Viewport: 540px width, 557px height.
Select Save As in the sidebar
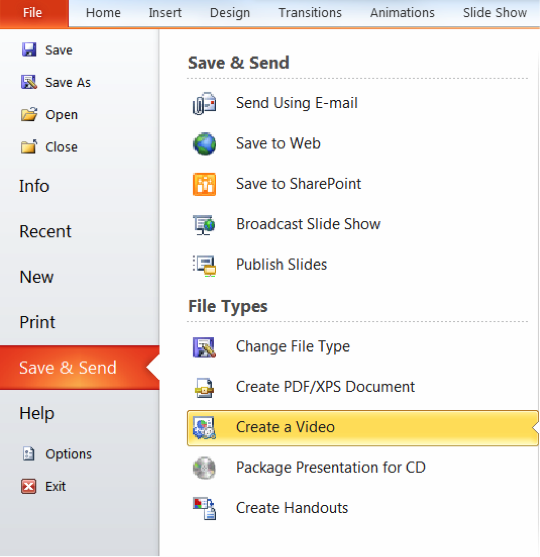tap(68, 82)
